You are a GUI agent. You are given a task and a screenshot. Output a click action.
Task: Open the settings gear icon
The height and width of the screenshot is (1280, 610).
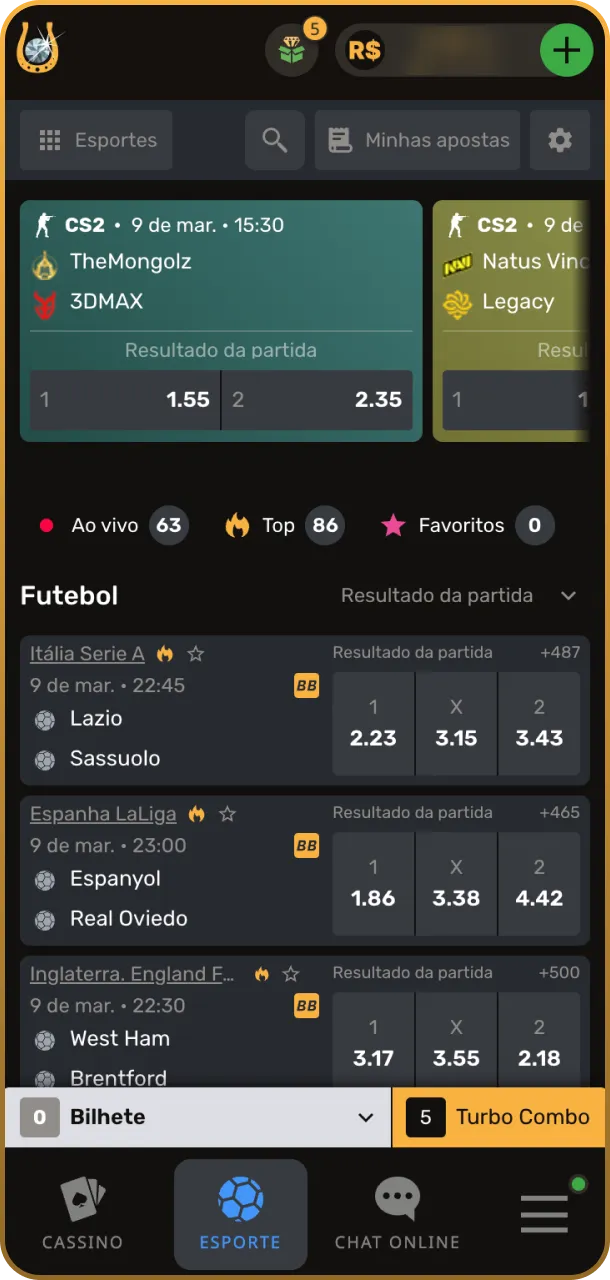pos(560,140)
